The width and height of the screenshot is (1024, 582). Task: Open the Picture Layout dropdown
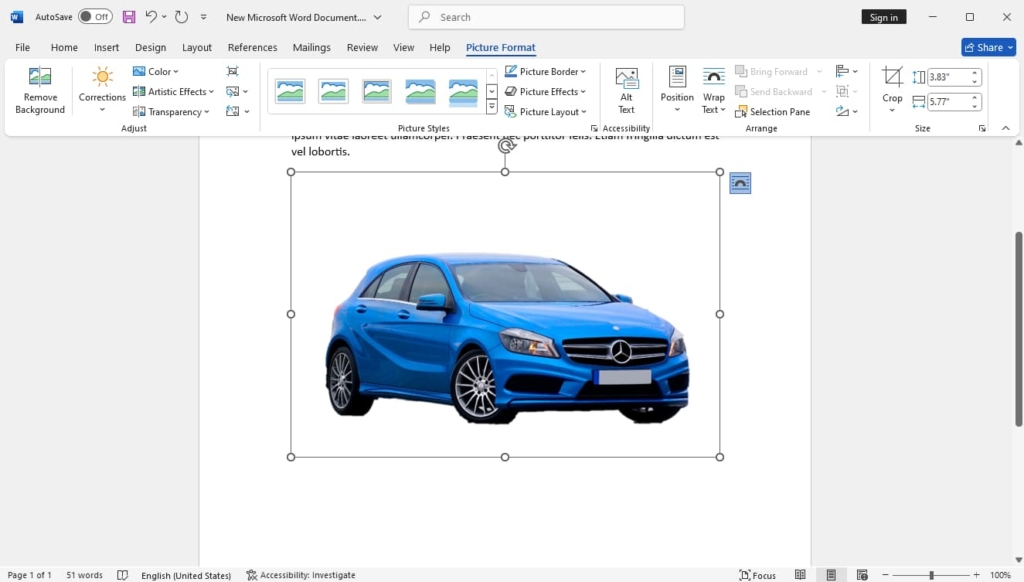click(545, 112)
